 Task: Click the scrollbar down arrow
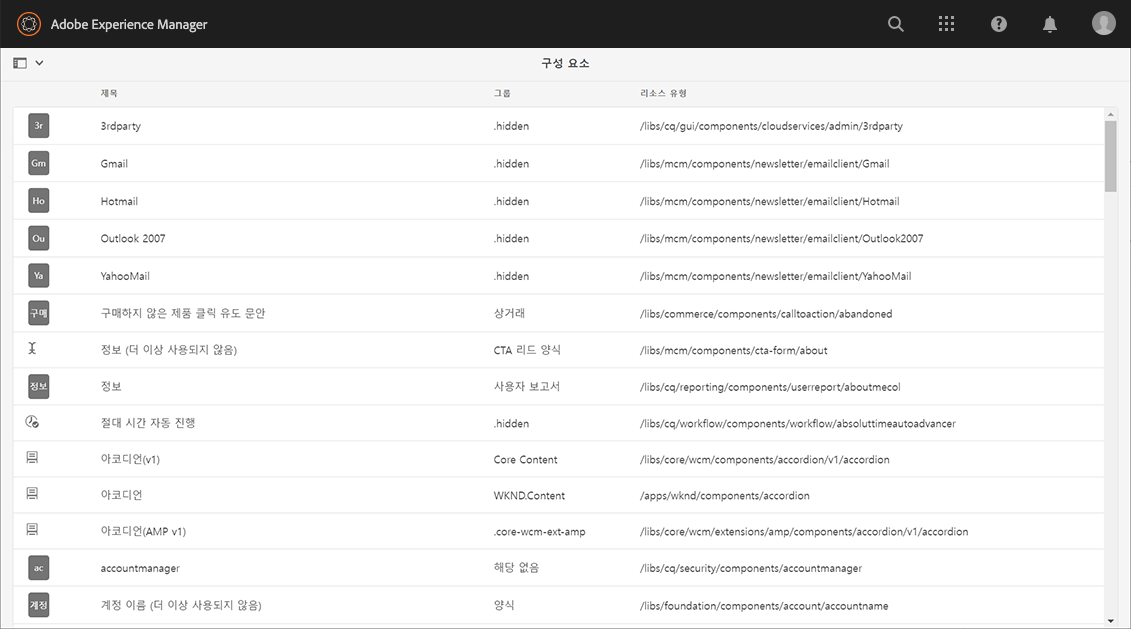[x=1111, y=620]
